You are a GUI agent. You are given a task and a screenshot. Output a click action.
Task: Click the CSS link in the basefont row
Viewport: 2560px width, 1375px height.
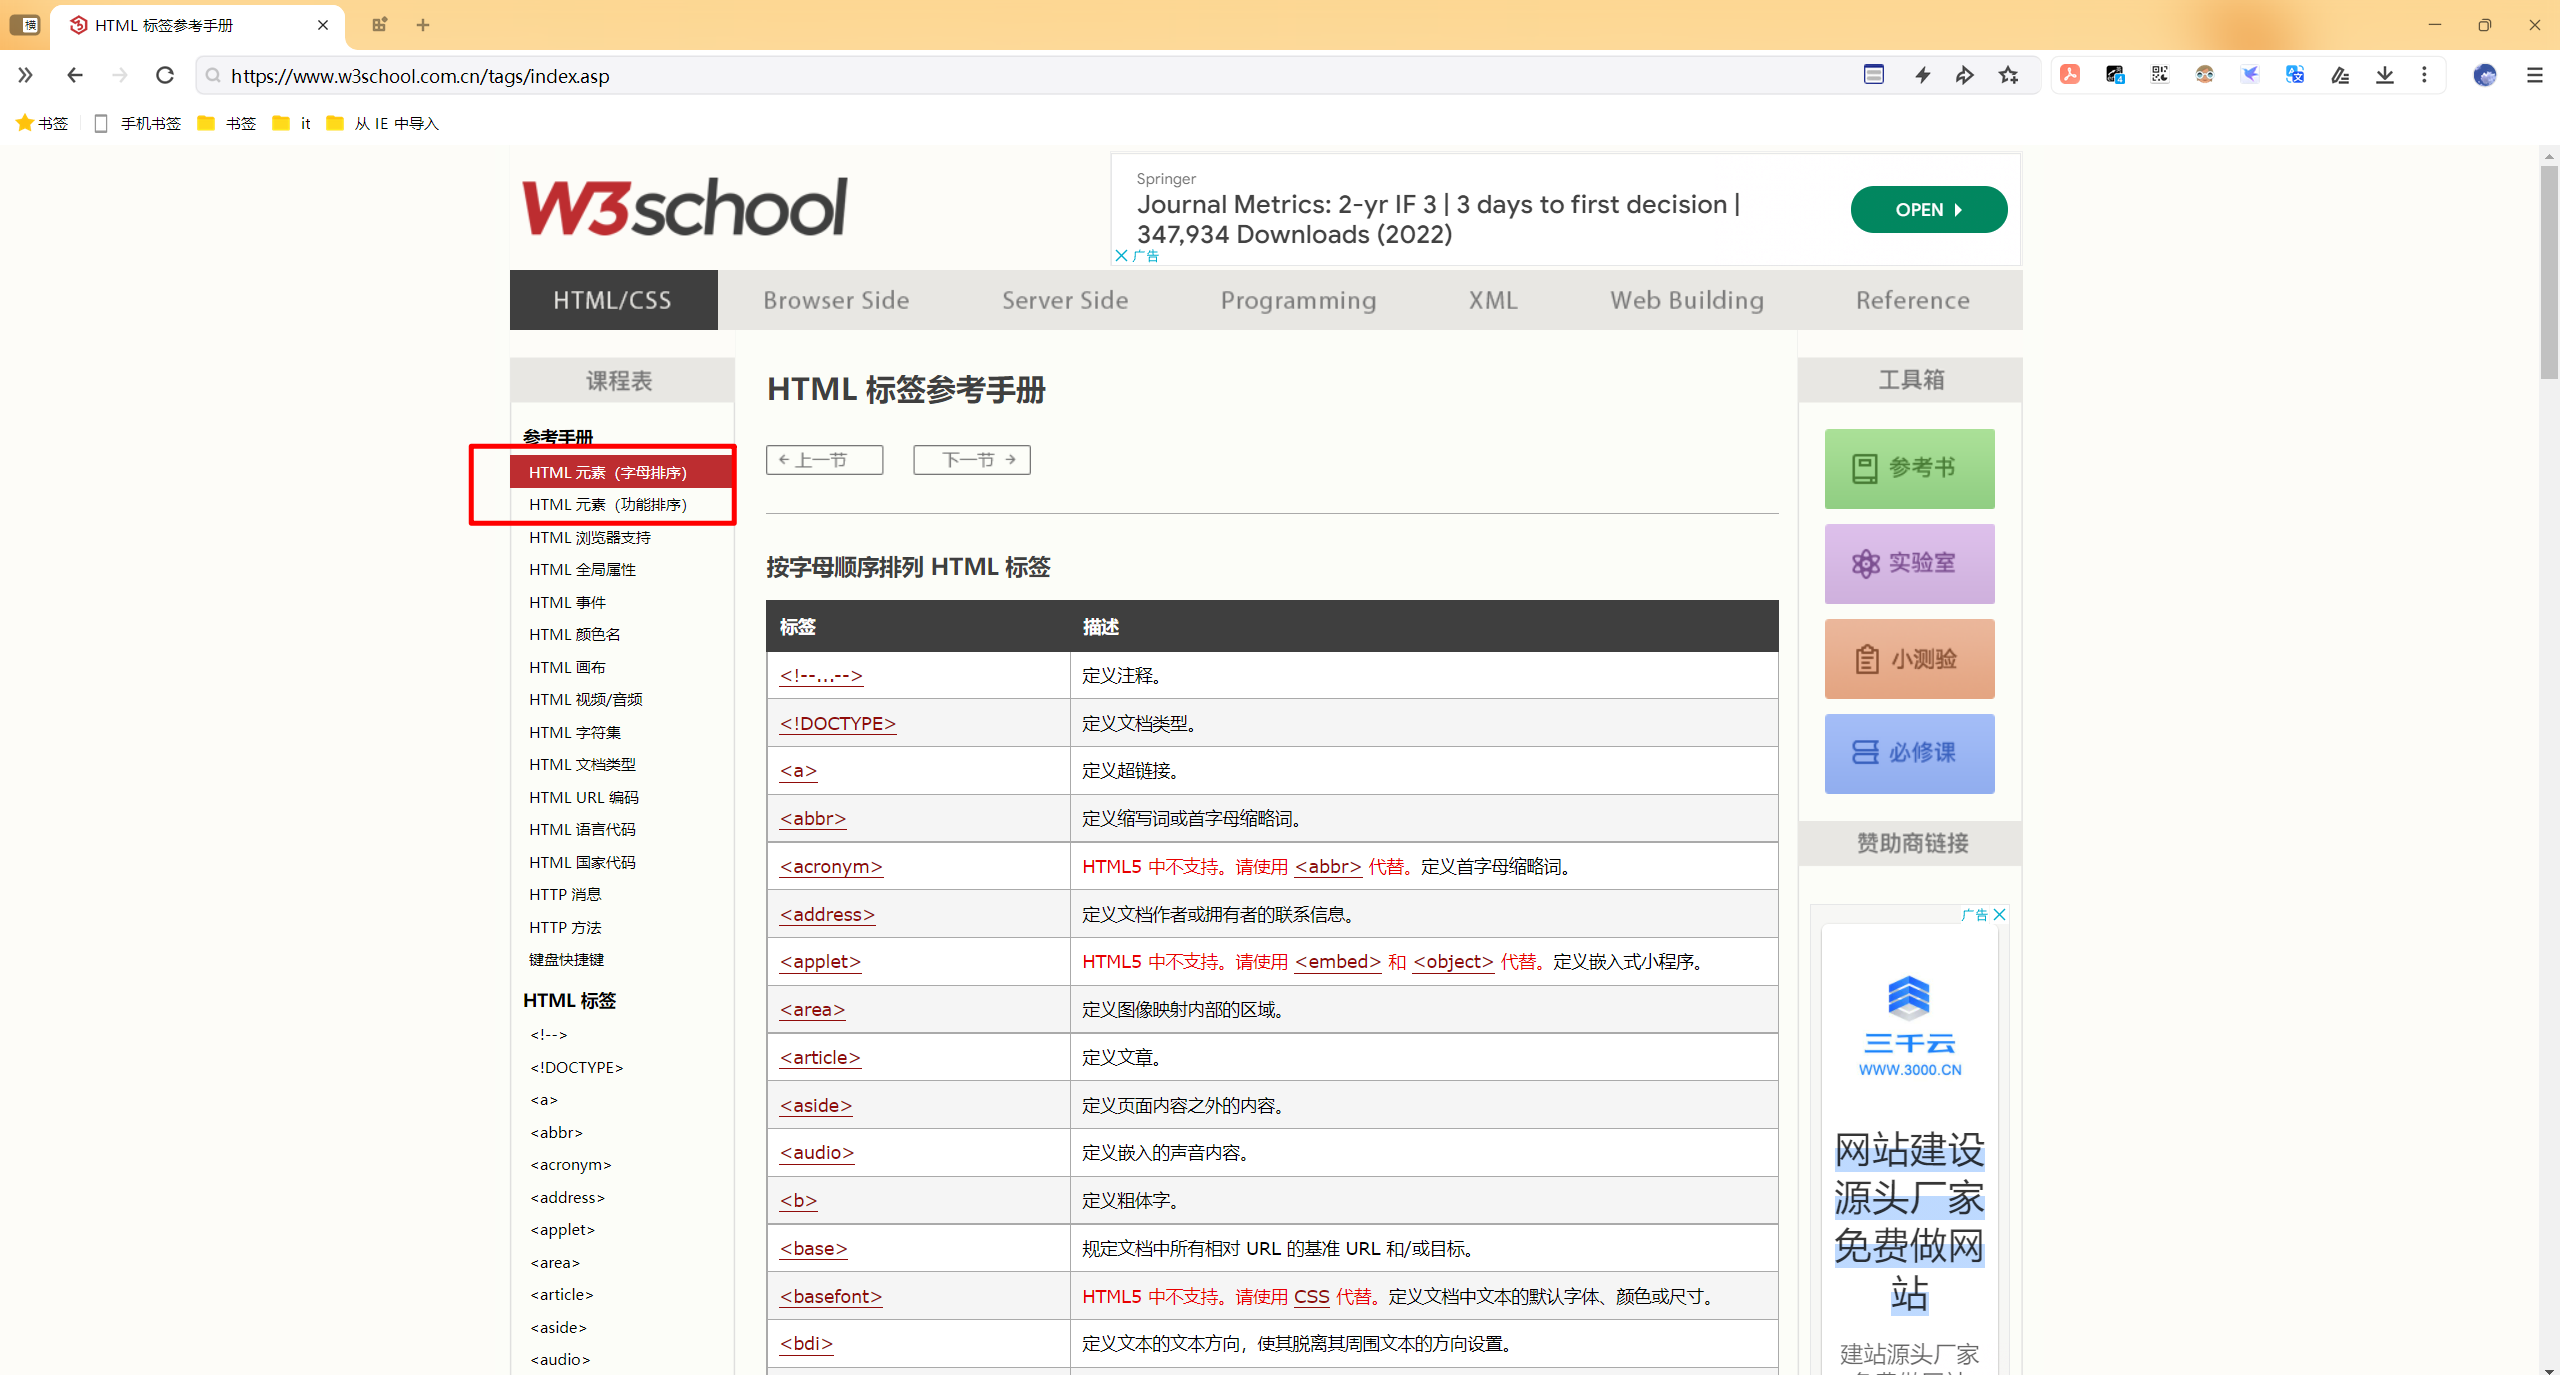[1312, 1296]
